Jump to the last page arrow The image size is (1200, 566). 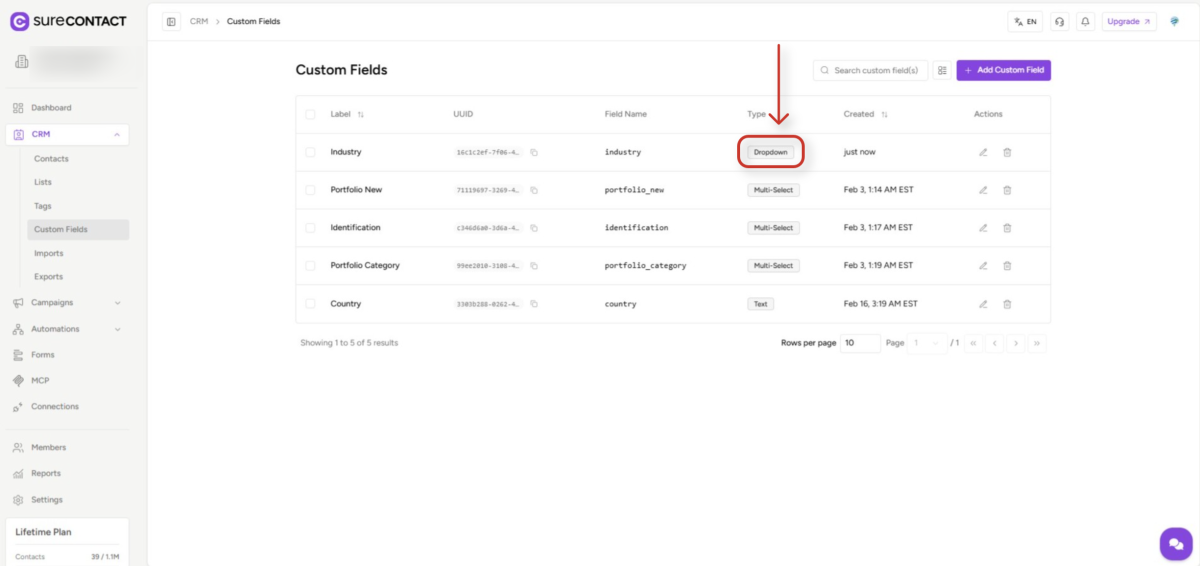pos(1037,343)
